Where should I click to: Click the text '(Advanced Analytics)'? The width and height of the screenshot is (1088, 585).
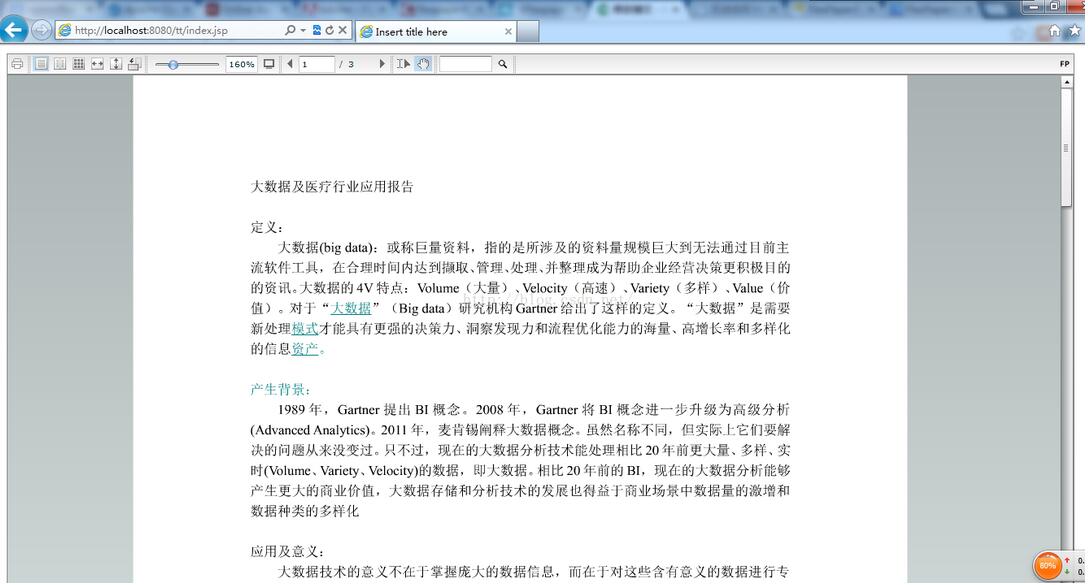coord(312,430)
